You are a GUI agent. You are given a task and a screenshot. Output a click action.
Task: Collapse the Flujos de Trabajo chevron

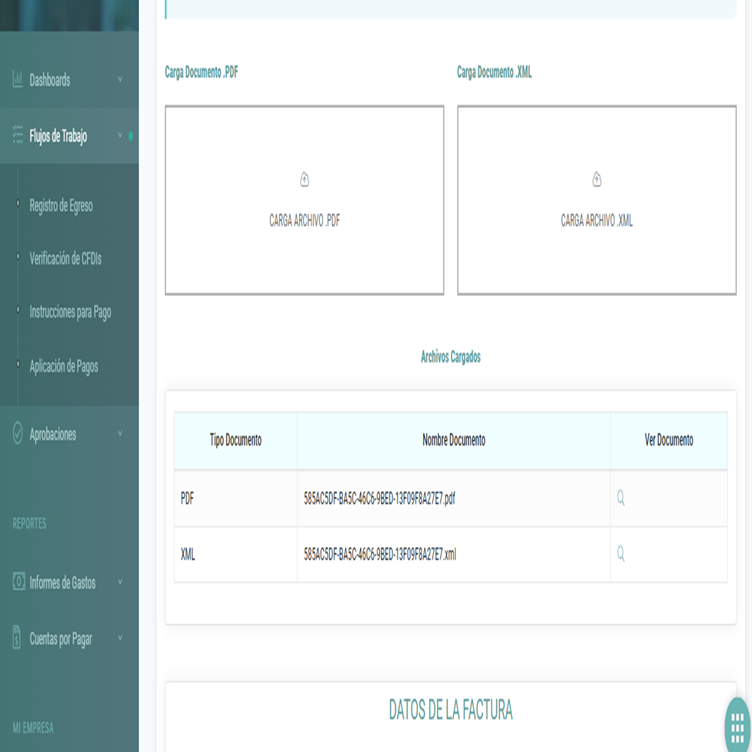tap(120, 136)
